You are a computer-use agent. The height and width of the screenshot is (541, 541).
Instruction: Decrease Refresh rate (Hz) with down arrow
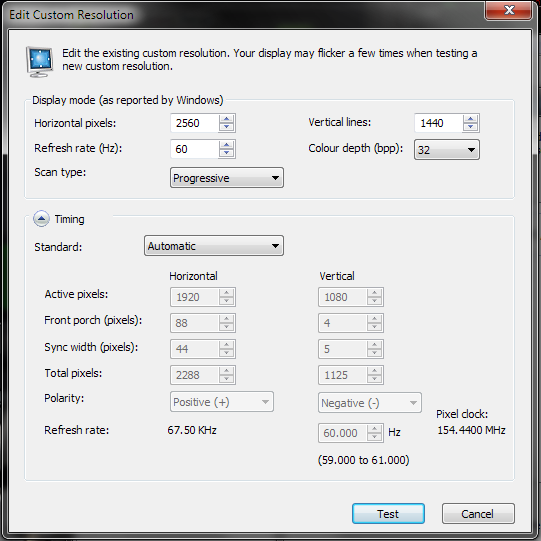click(227, 153)
